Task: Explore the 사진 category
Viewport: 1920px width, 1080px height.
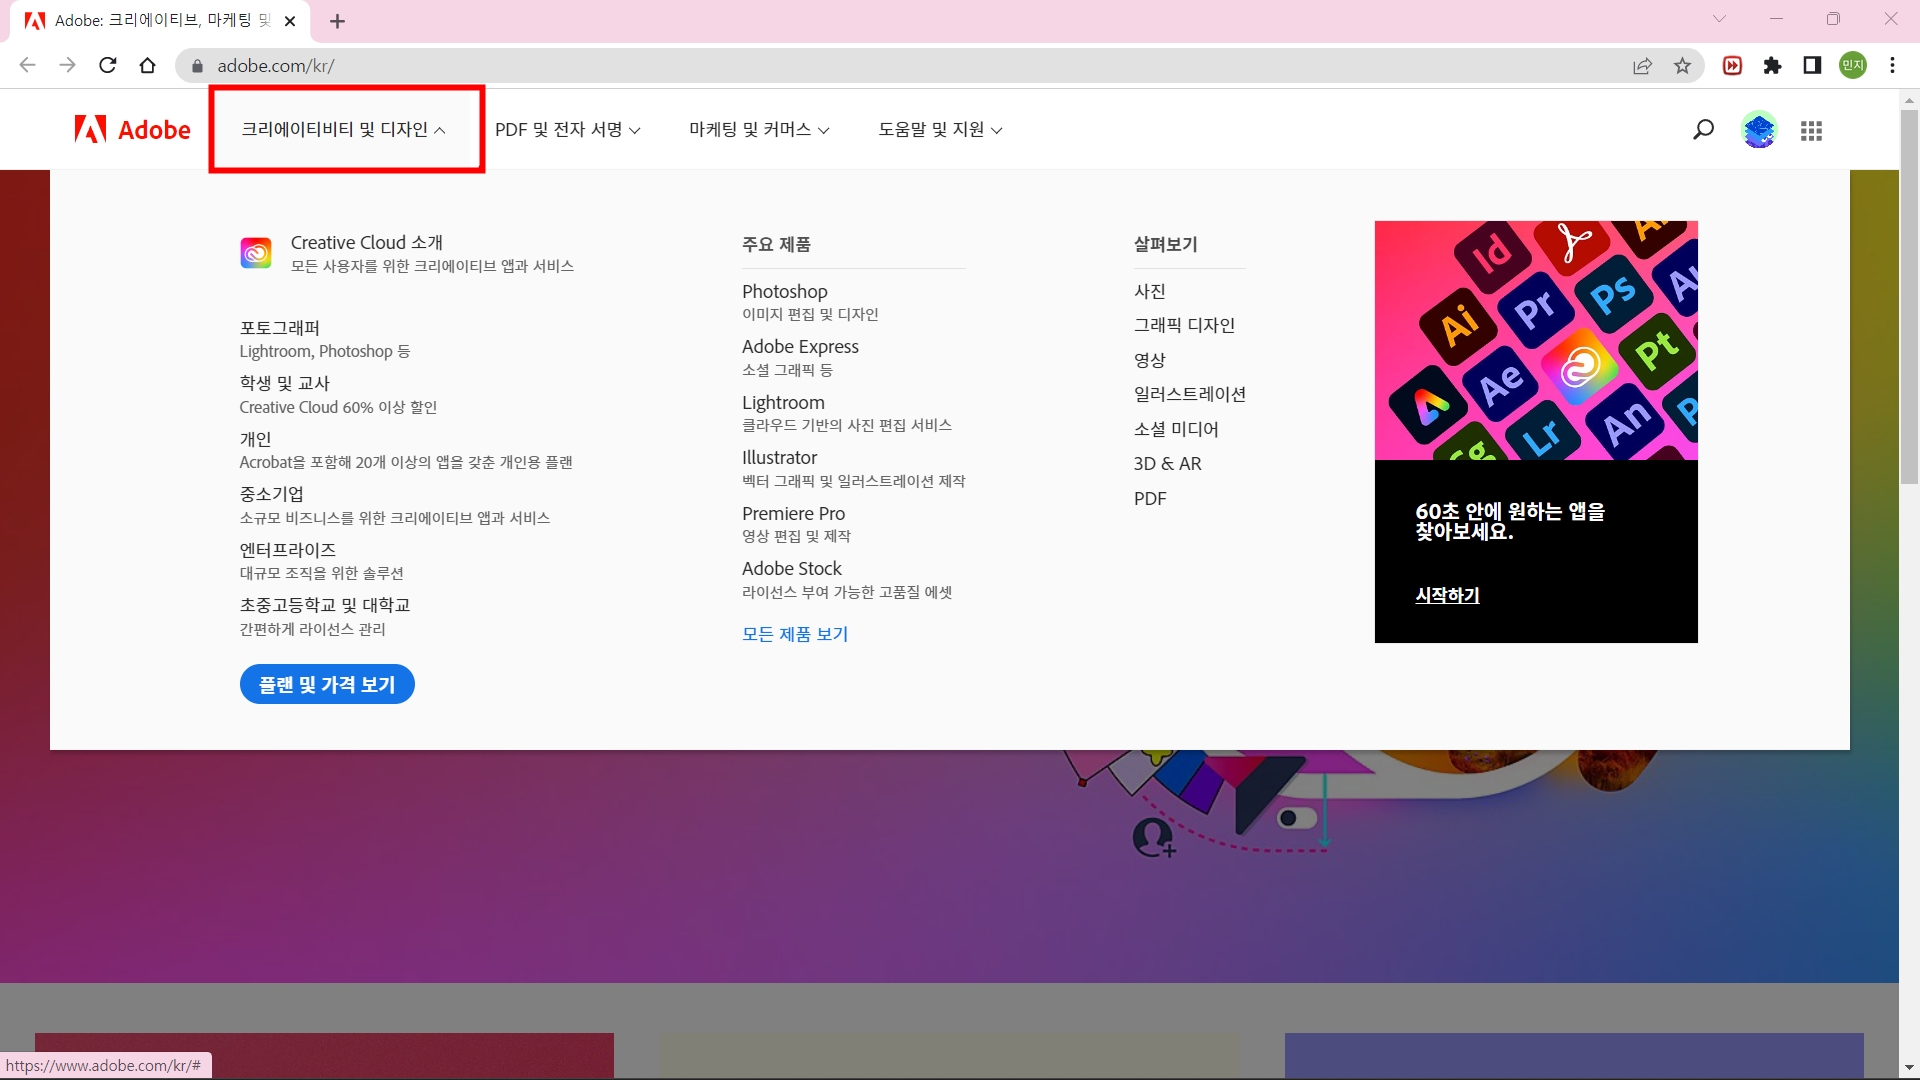Action: [x=1149, y=291]
